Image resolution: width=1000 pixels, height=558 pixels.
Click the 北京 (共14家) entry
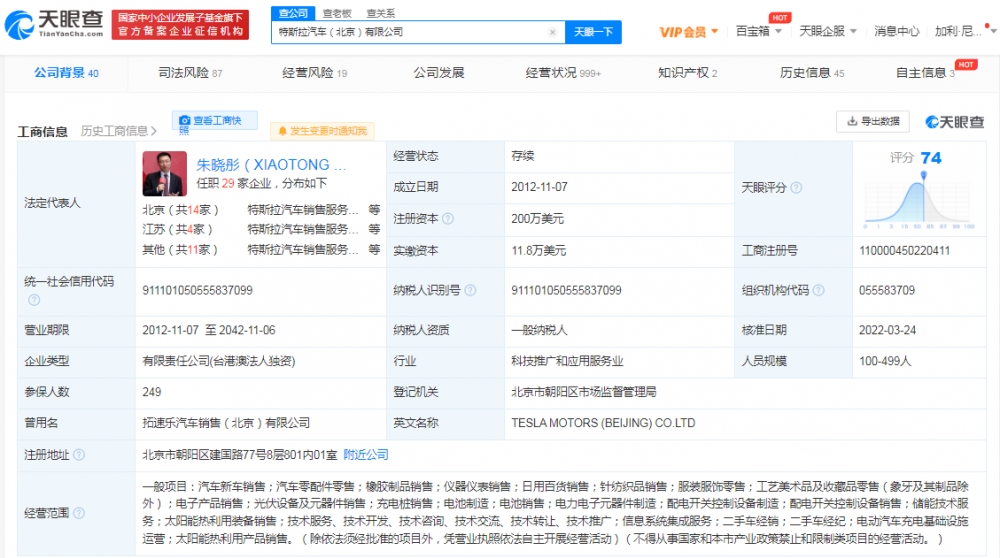point(180,210)
